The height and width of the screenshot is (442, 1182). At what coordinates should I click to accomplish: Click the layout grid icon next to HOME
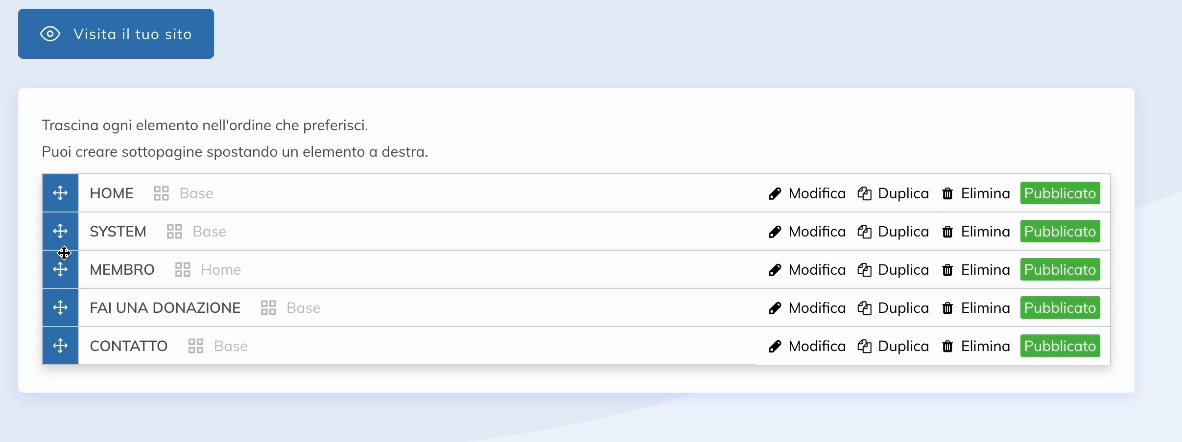point(161,193)
